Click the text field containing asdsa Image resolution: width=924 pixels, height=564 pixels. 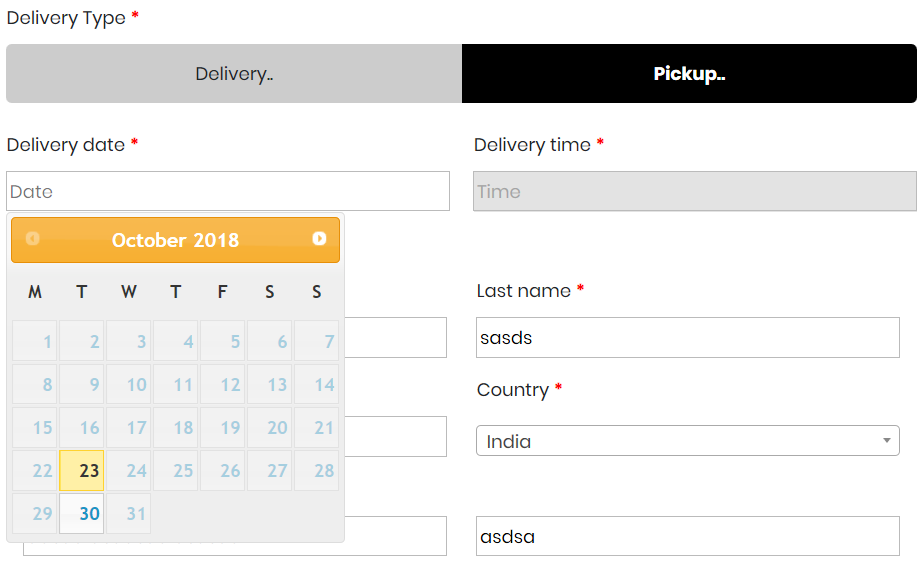tap(688, 537)
